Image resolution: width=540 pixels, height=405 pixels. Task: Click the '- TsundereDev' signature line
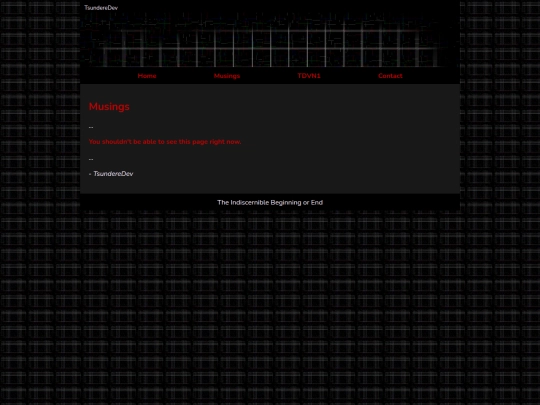(x=111, y=174)
